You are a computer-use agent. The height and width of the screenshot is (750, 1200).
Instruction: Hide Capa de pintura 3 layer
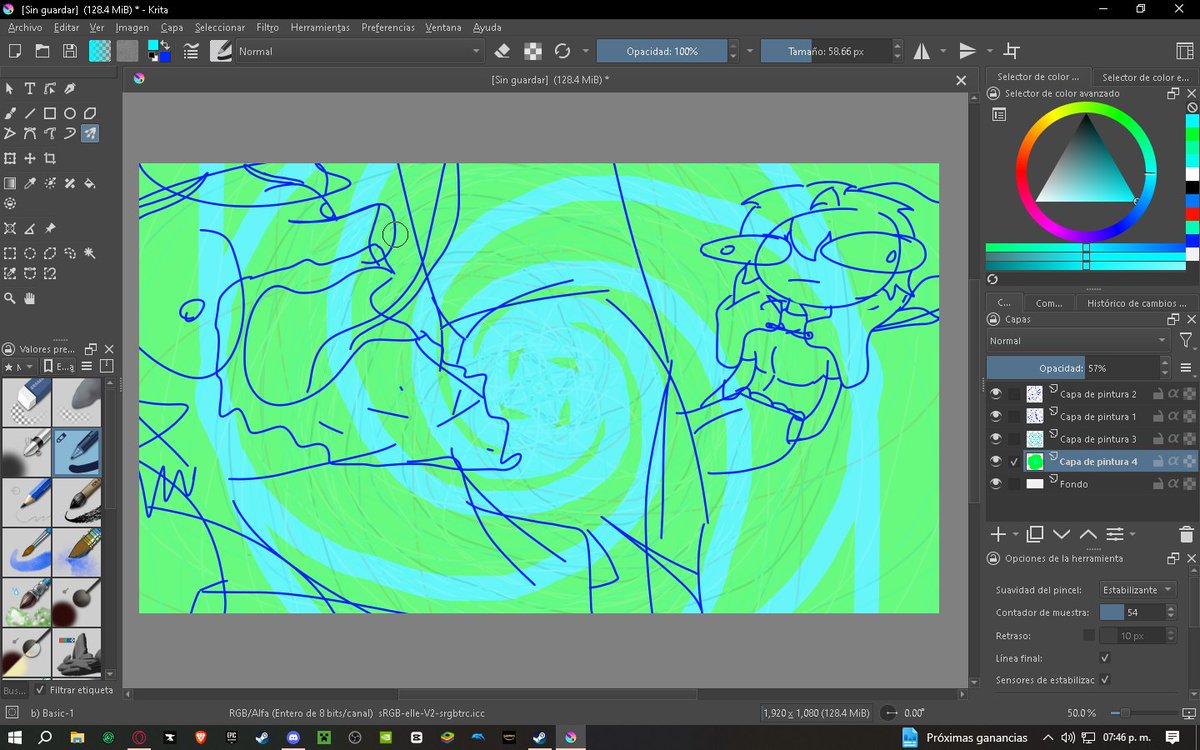pyautogui.click(x=995, y=439)
